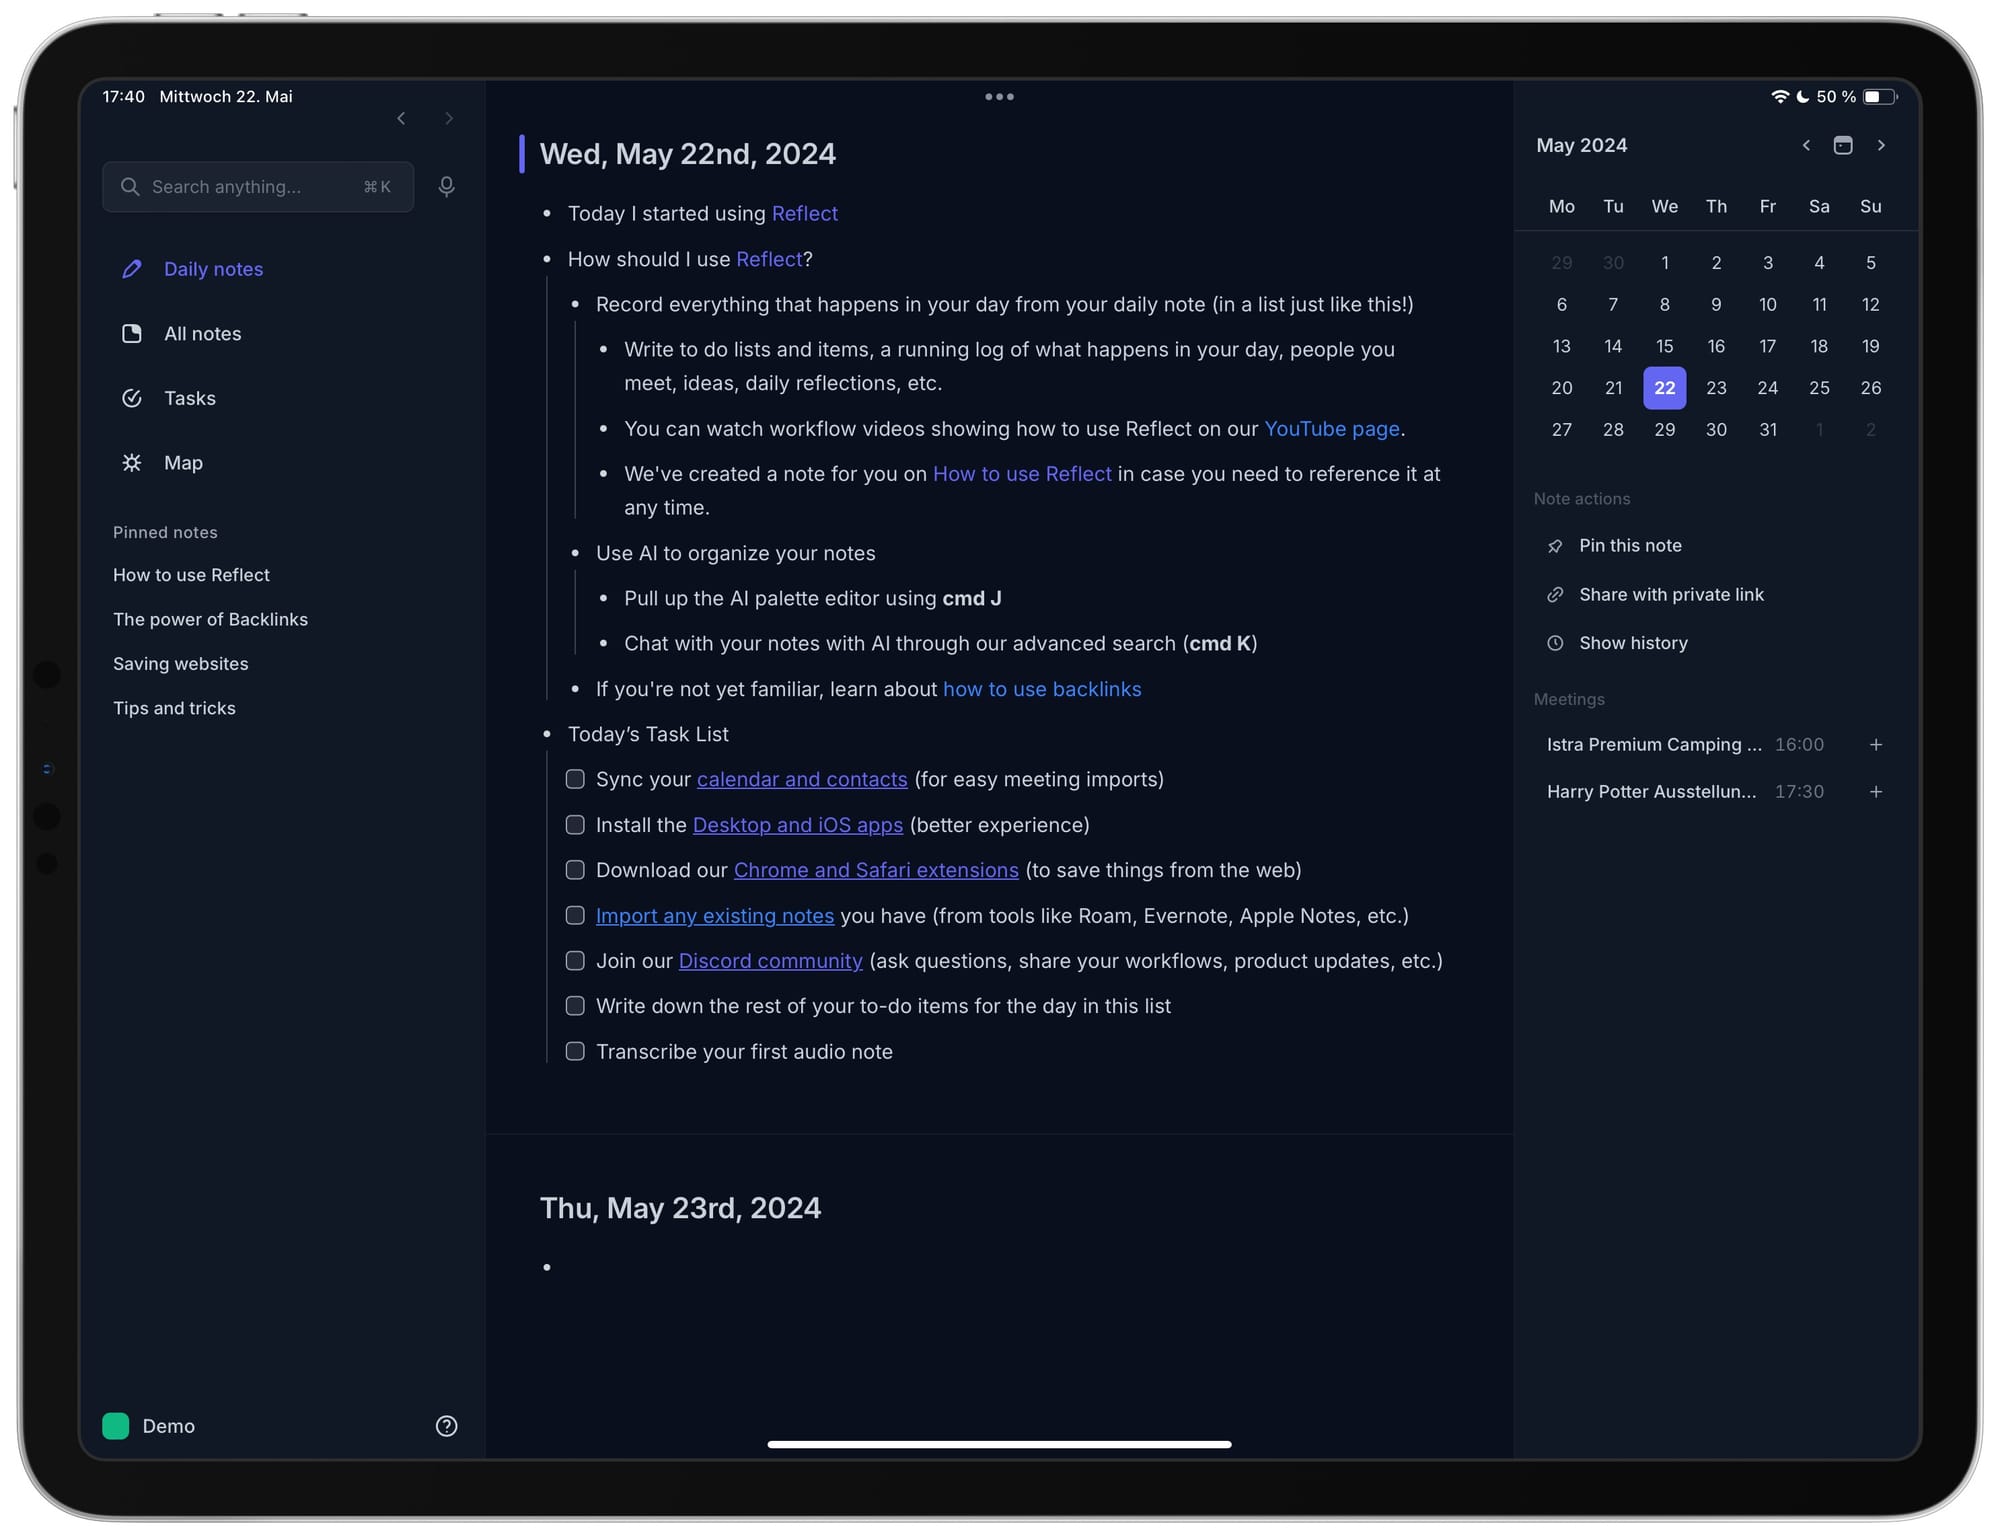Click the pin icon beside Pin this note
Screen dimensions: 2000x1539
(x=1555, y=546)
